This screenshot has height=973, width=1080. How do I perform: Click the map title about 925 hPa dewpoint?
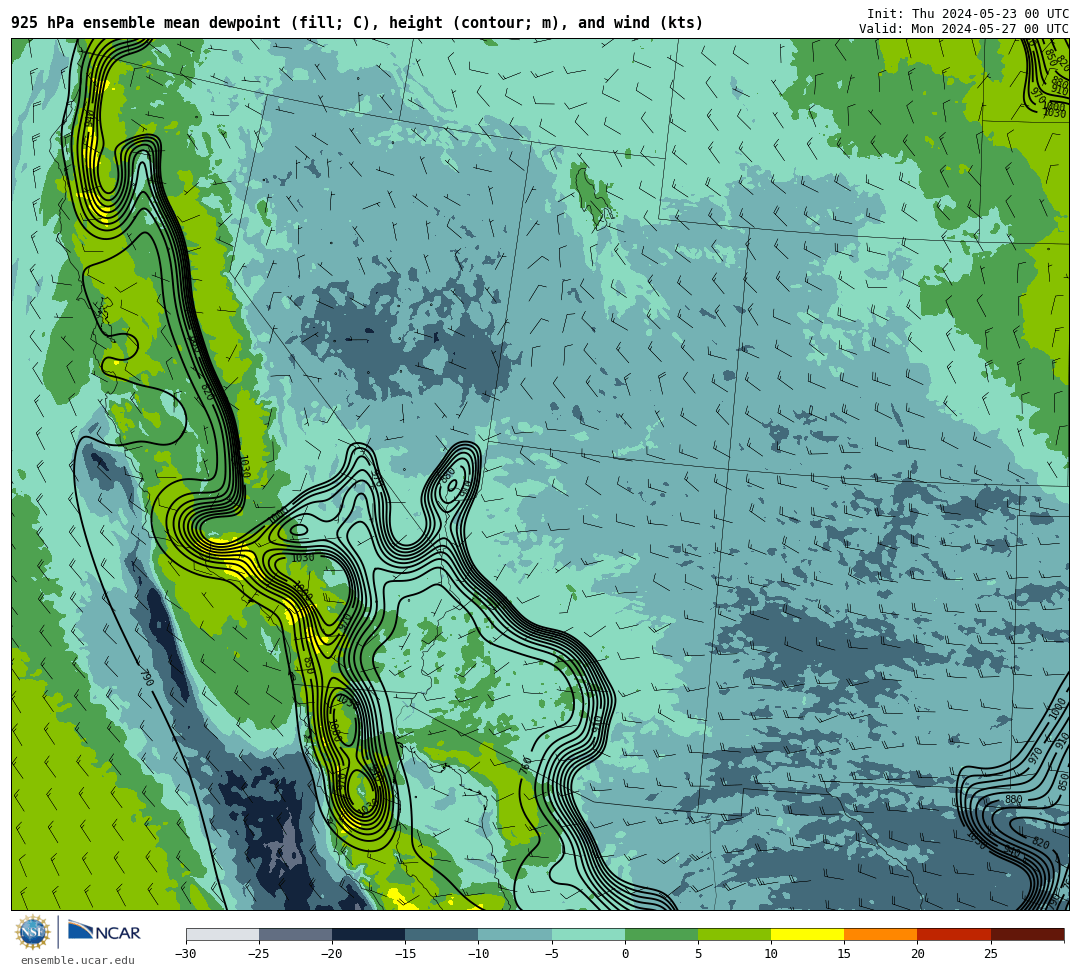point(357,23)
